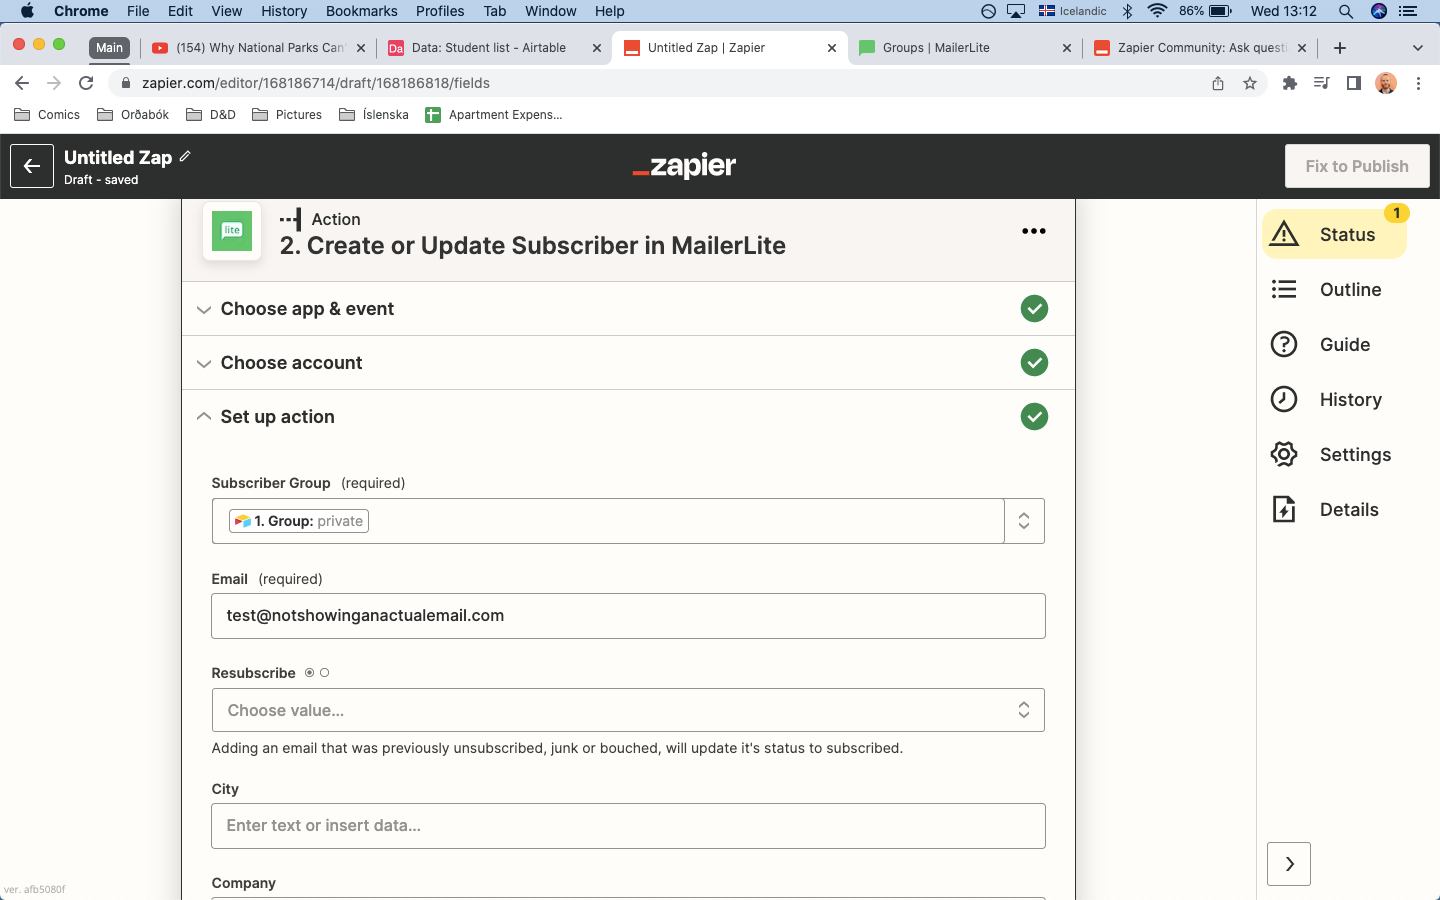The height and width of the screenshot is (900, 1440).
Task: Click the share icon in the address bar
Action: click(1218, 83)
